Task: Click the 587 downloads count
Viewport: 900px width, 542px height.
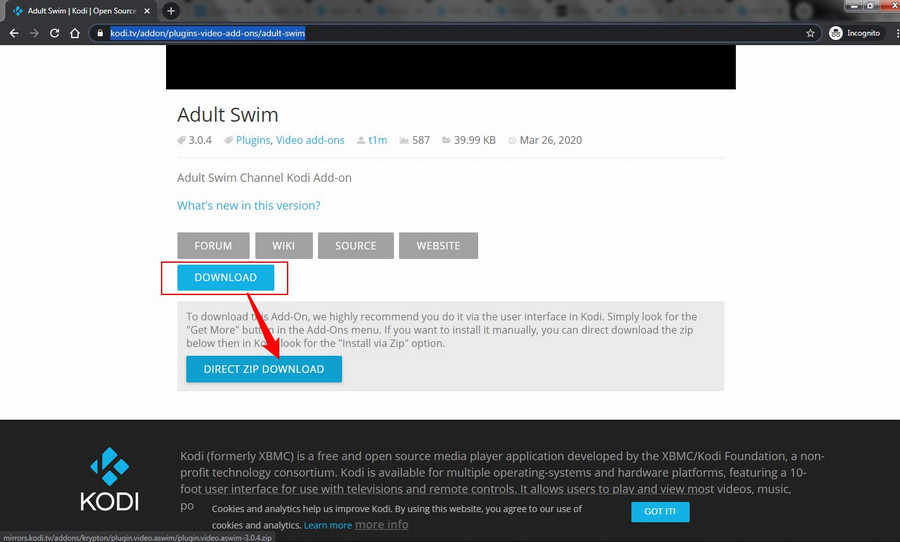Action: click(x=421, y=140)
